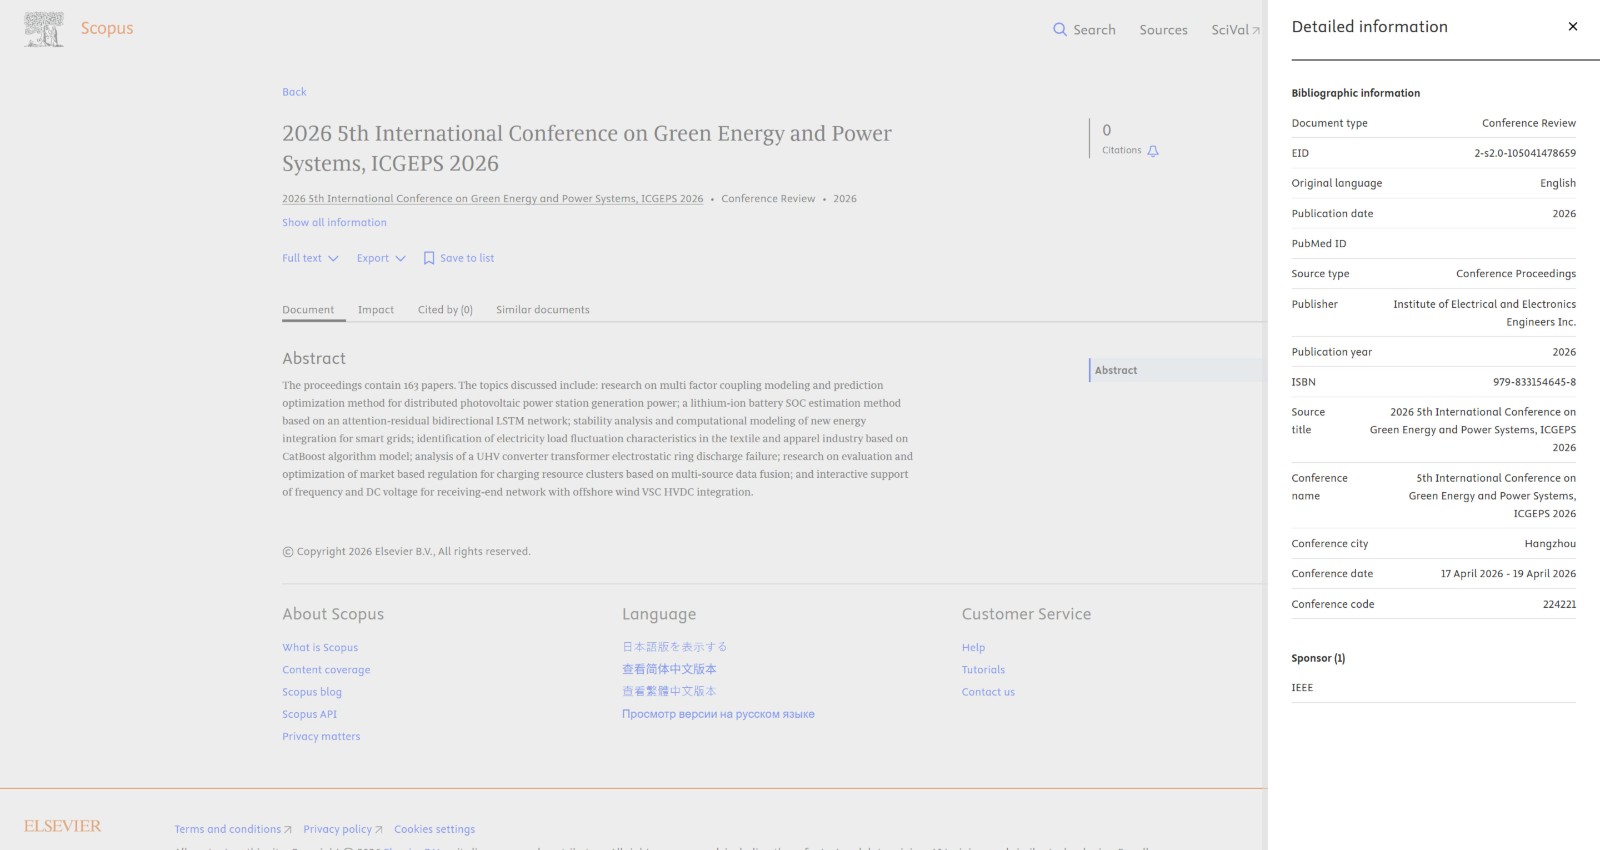Go Back to the previous page

pos(294,92)
